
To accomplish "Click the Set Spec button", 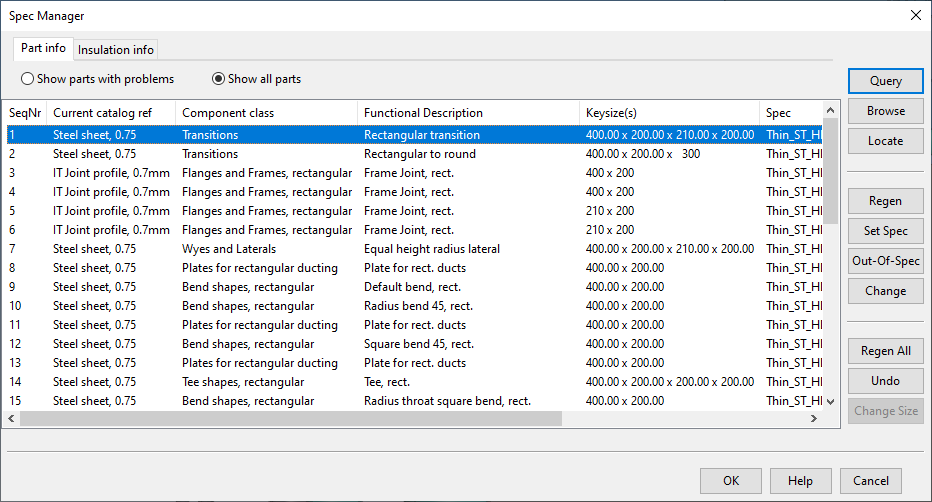I will tap(885, 231).
